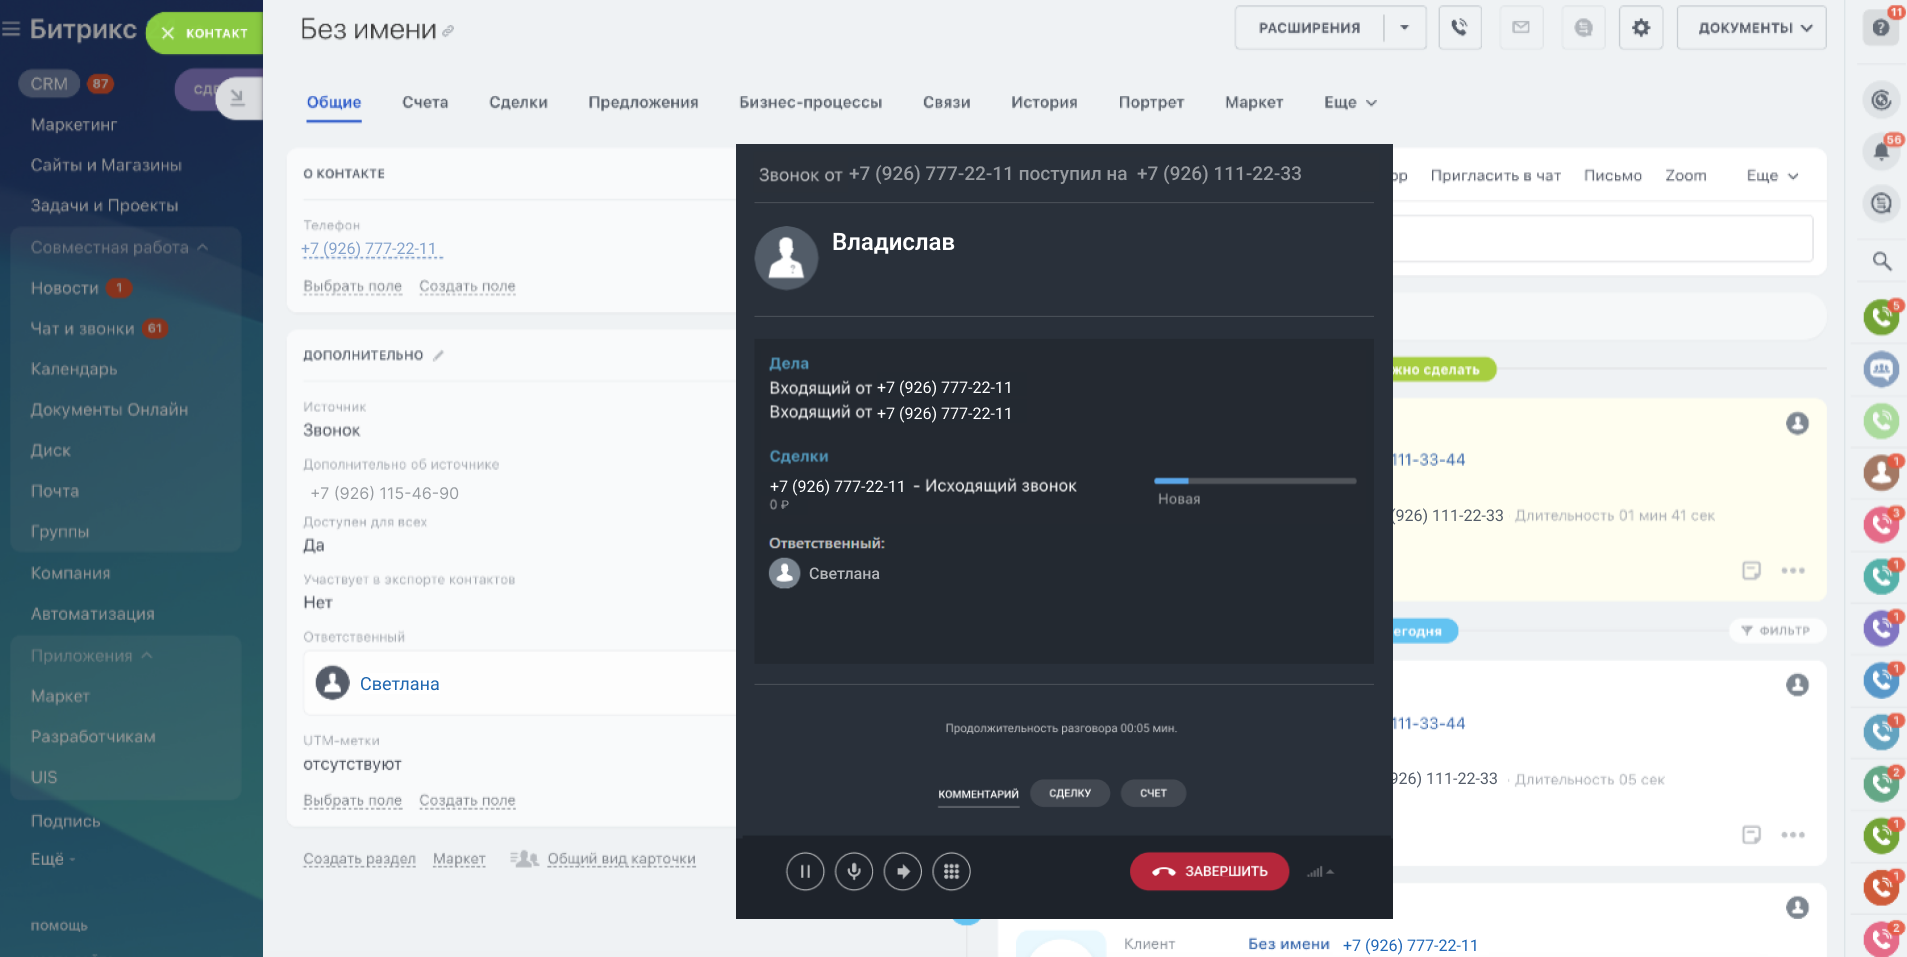This screenshot has width=1907, height=957.
Task: Pause the call with hold button
Action: tap(805, 871)
